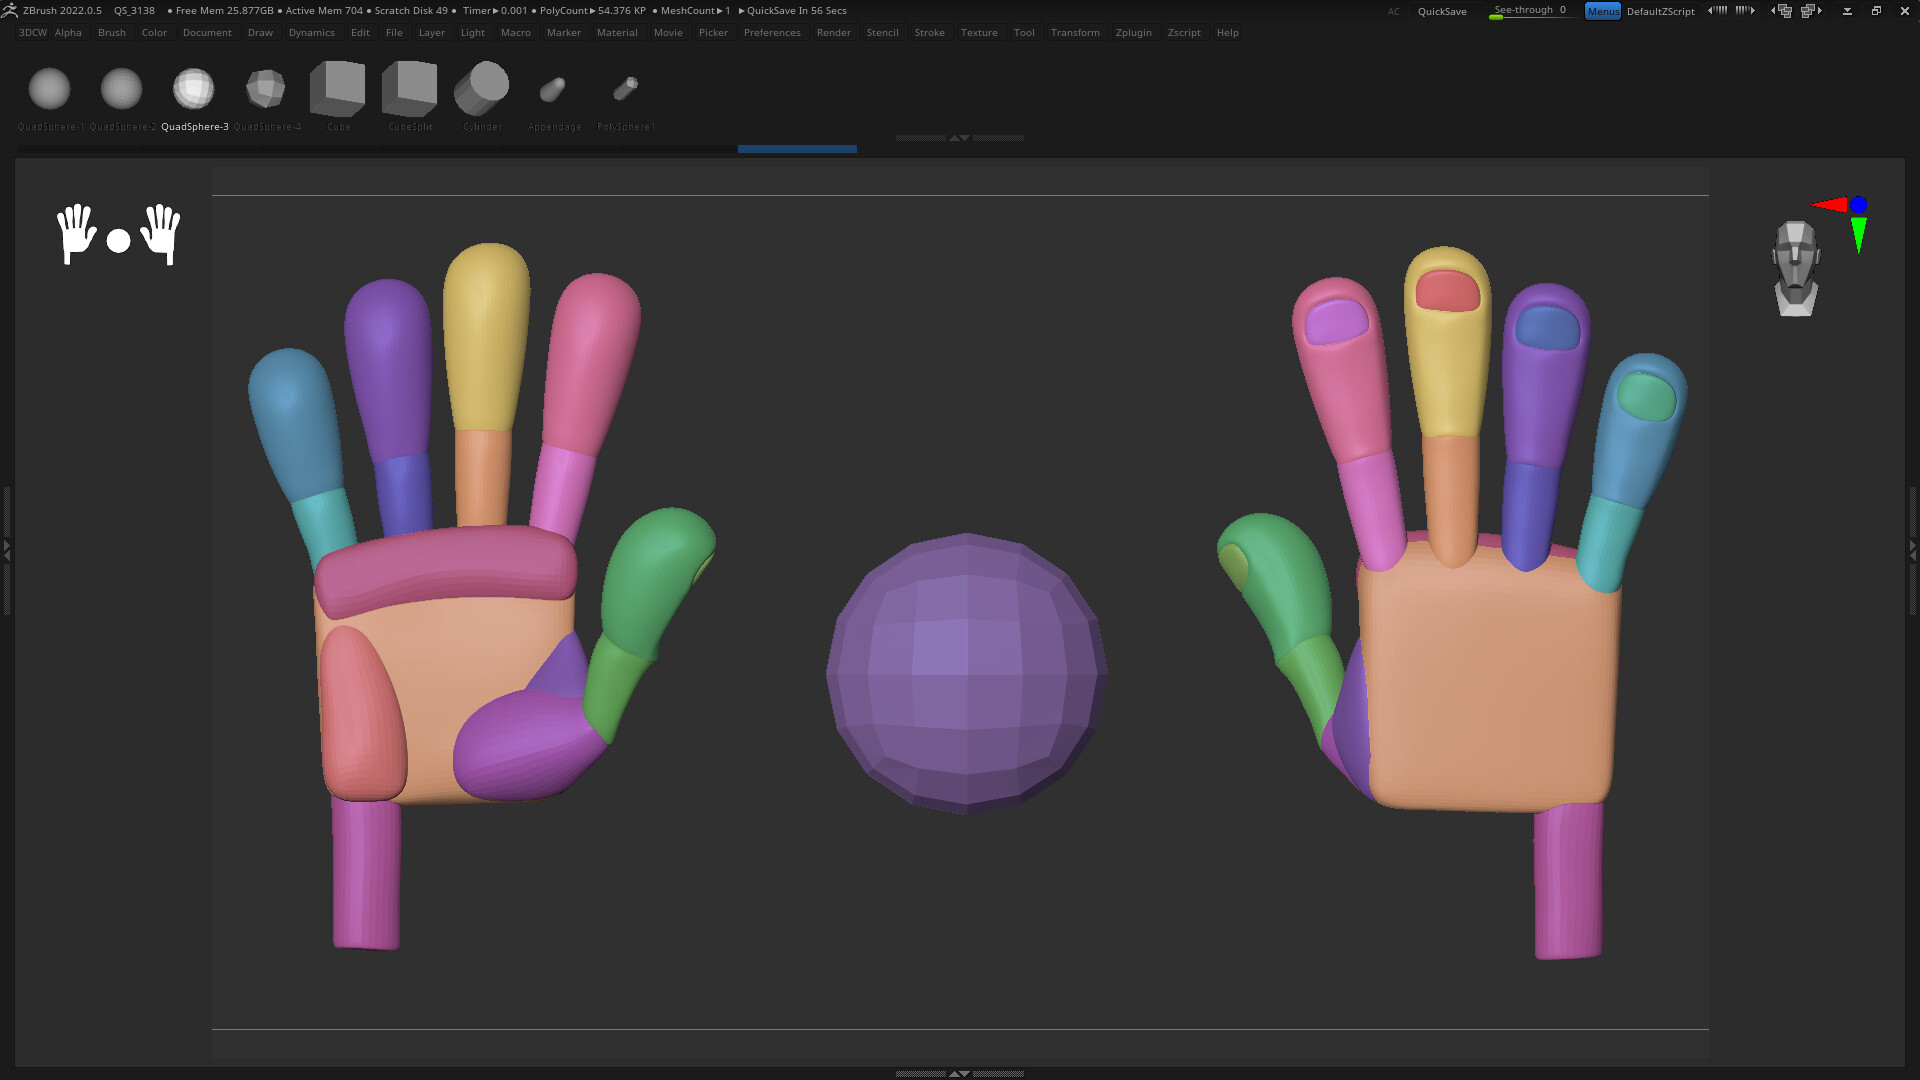Click the ZBrush logo icon
This screenshot has height=1080, width=1920.
tap(9, 10)
